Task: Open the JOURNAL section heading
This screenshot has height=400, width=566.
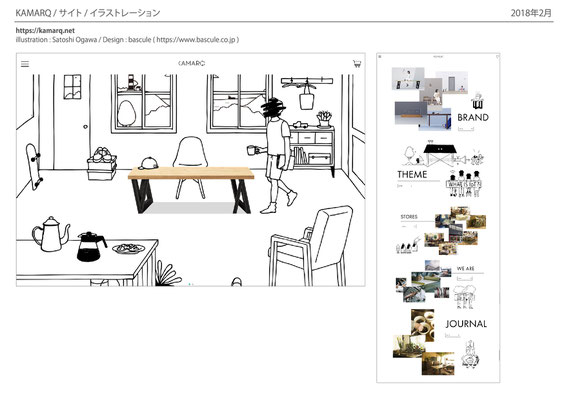Action: (466, 324)
